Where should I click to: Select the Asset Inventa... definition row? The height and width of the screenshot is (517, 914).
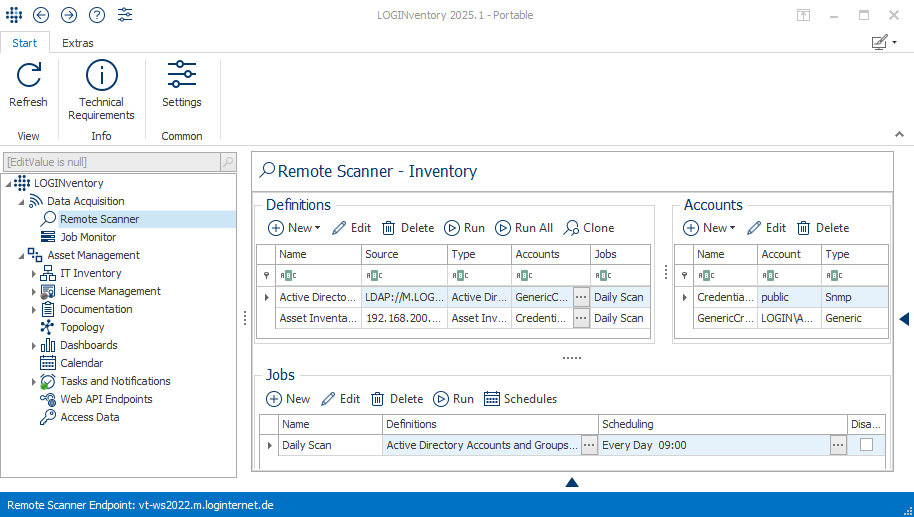tap(454, 318)
